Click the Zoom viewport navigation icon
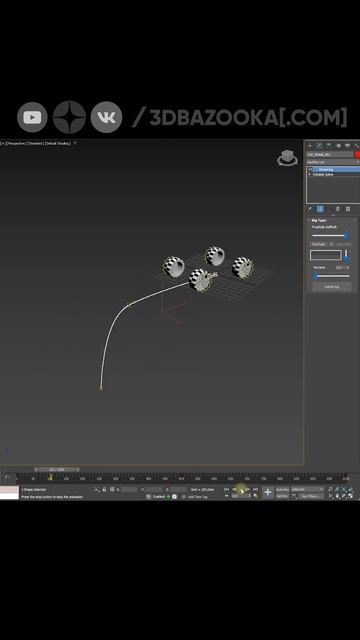Viewport: 360px width, 640px height. point(330,489)
